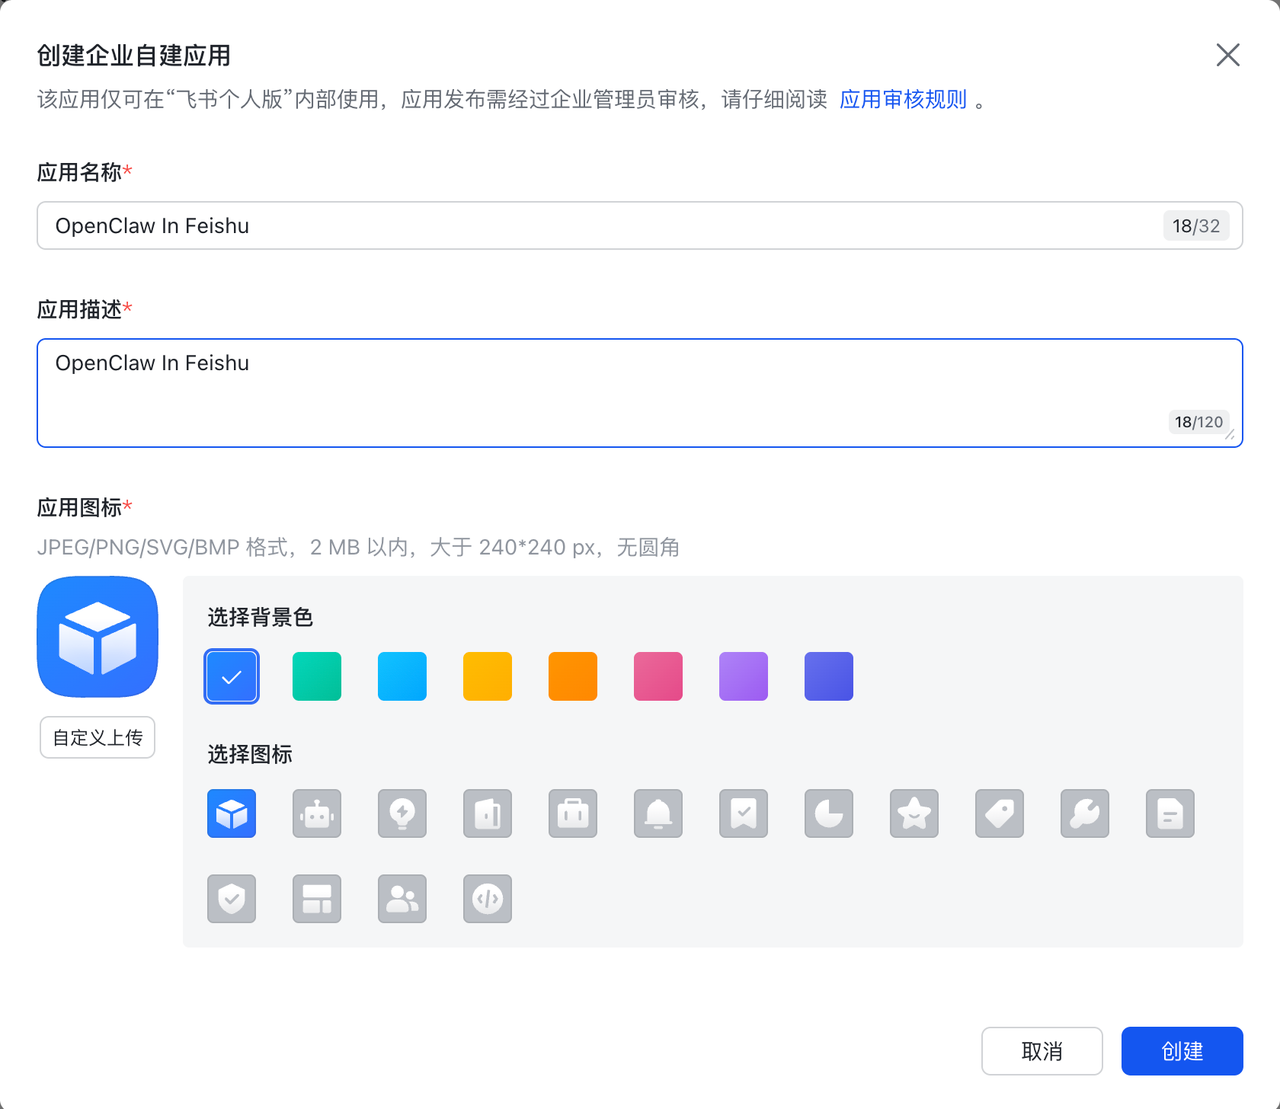Select the lightbulb icon for the app
This screenshot has width=1280, height=1109.
click(x=402, y=813)
